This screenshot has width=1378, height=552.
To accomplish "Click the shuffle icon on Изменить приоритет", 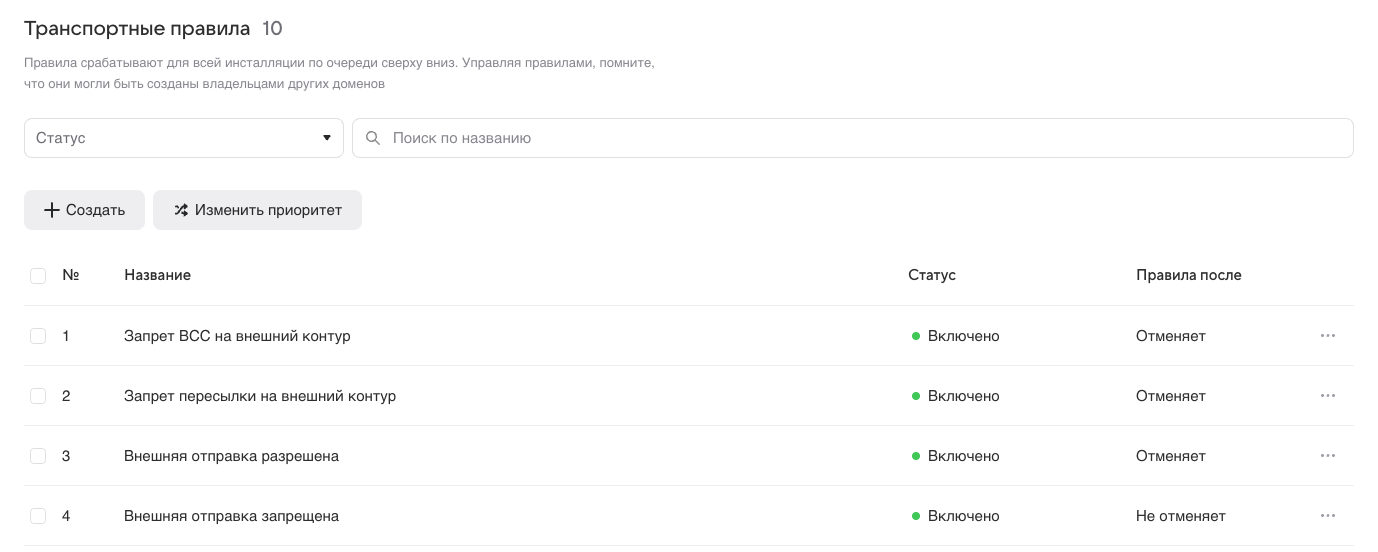I will (181, 210).
